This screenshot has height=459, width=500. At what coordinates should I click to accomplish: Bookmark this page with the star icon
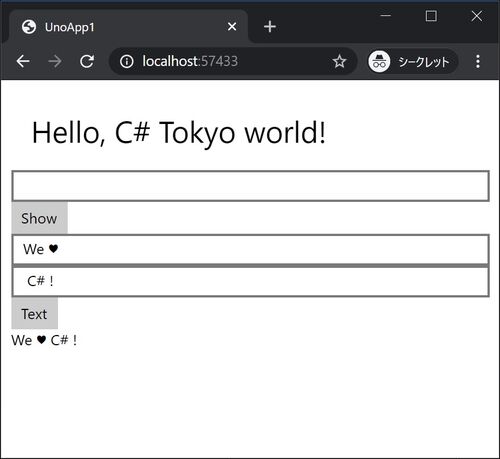pyautogui.click(x=339, y=61)
